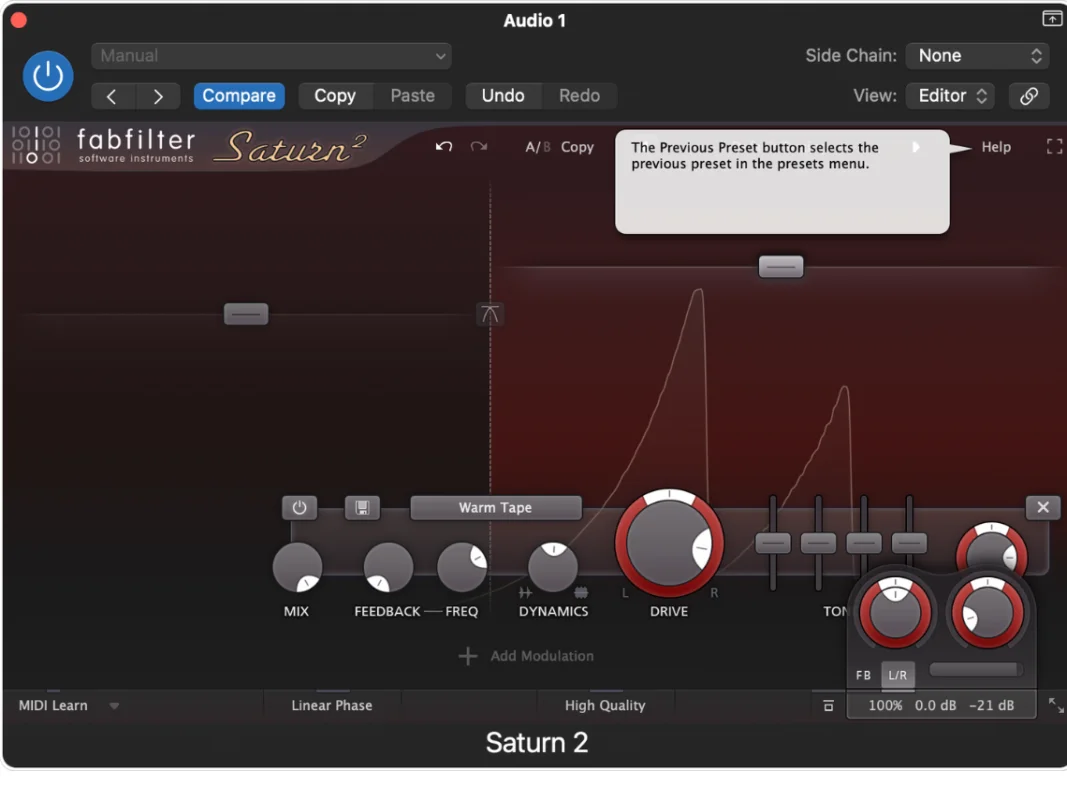Adjust the DRIVE knob
The image size is (1067, 800).
(668, 543)
